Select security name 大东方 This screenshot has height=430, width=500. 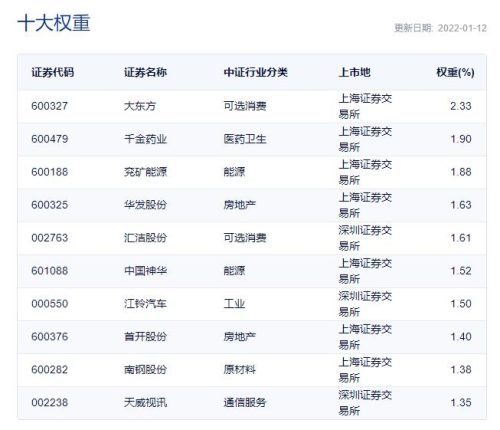140,106
